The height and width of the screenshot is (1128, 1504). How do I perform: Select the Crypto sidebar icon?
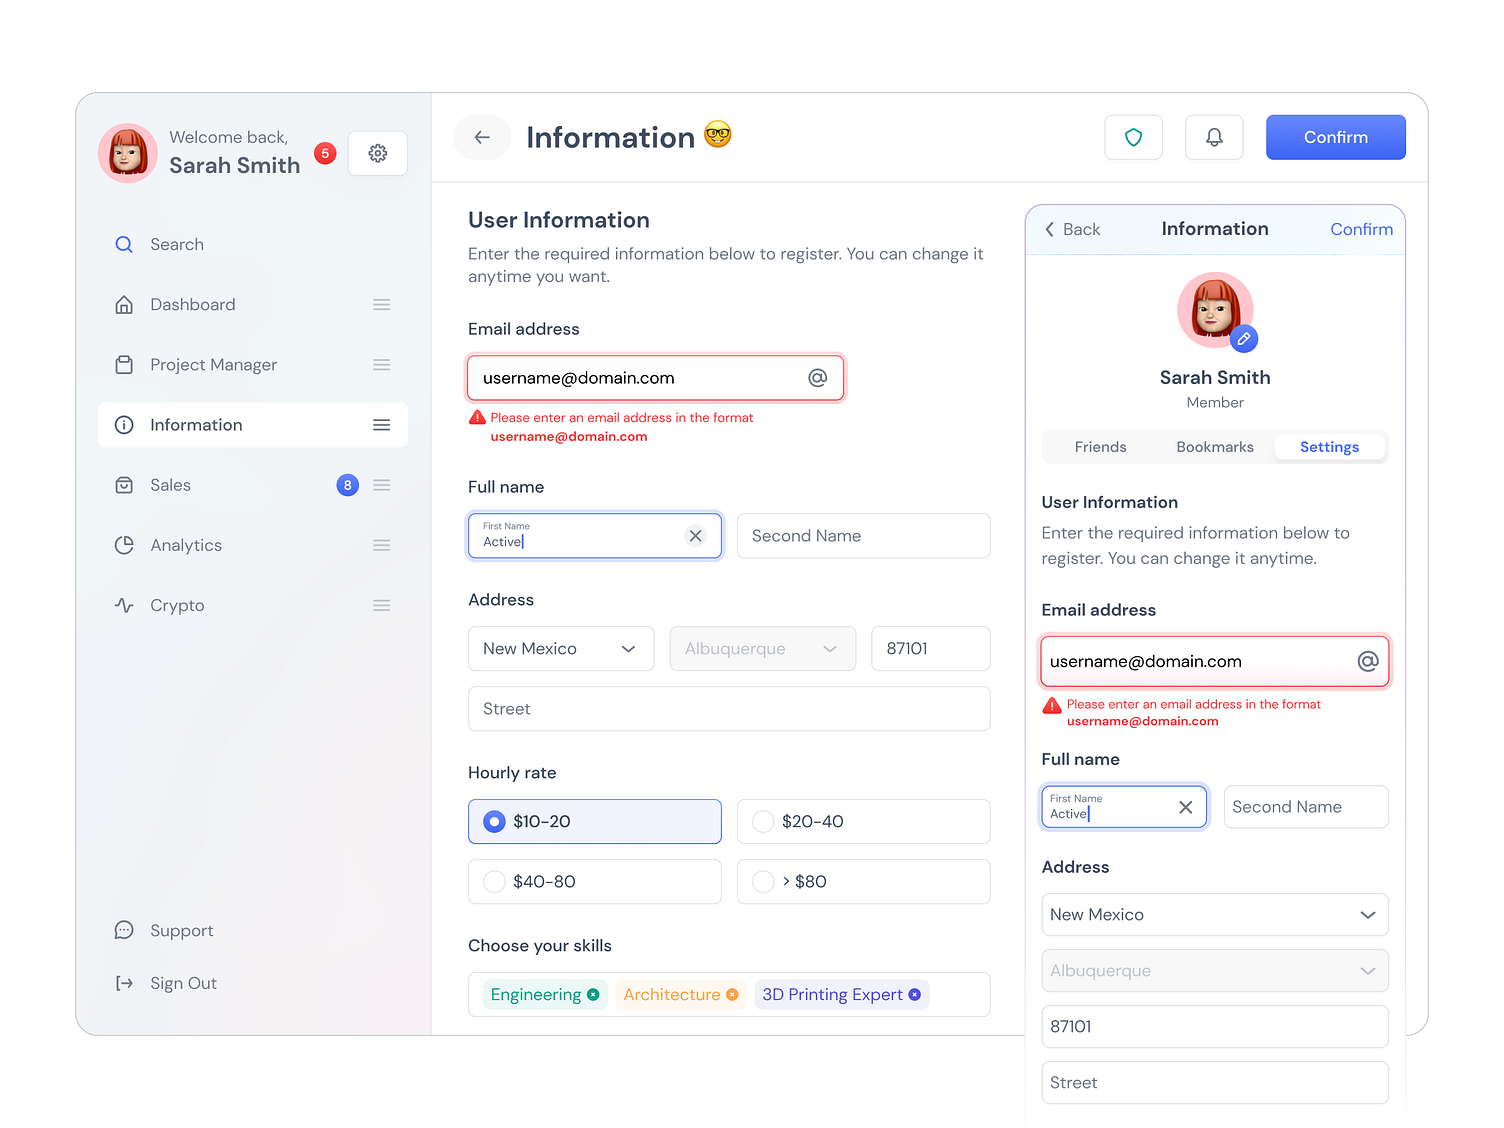124,605
